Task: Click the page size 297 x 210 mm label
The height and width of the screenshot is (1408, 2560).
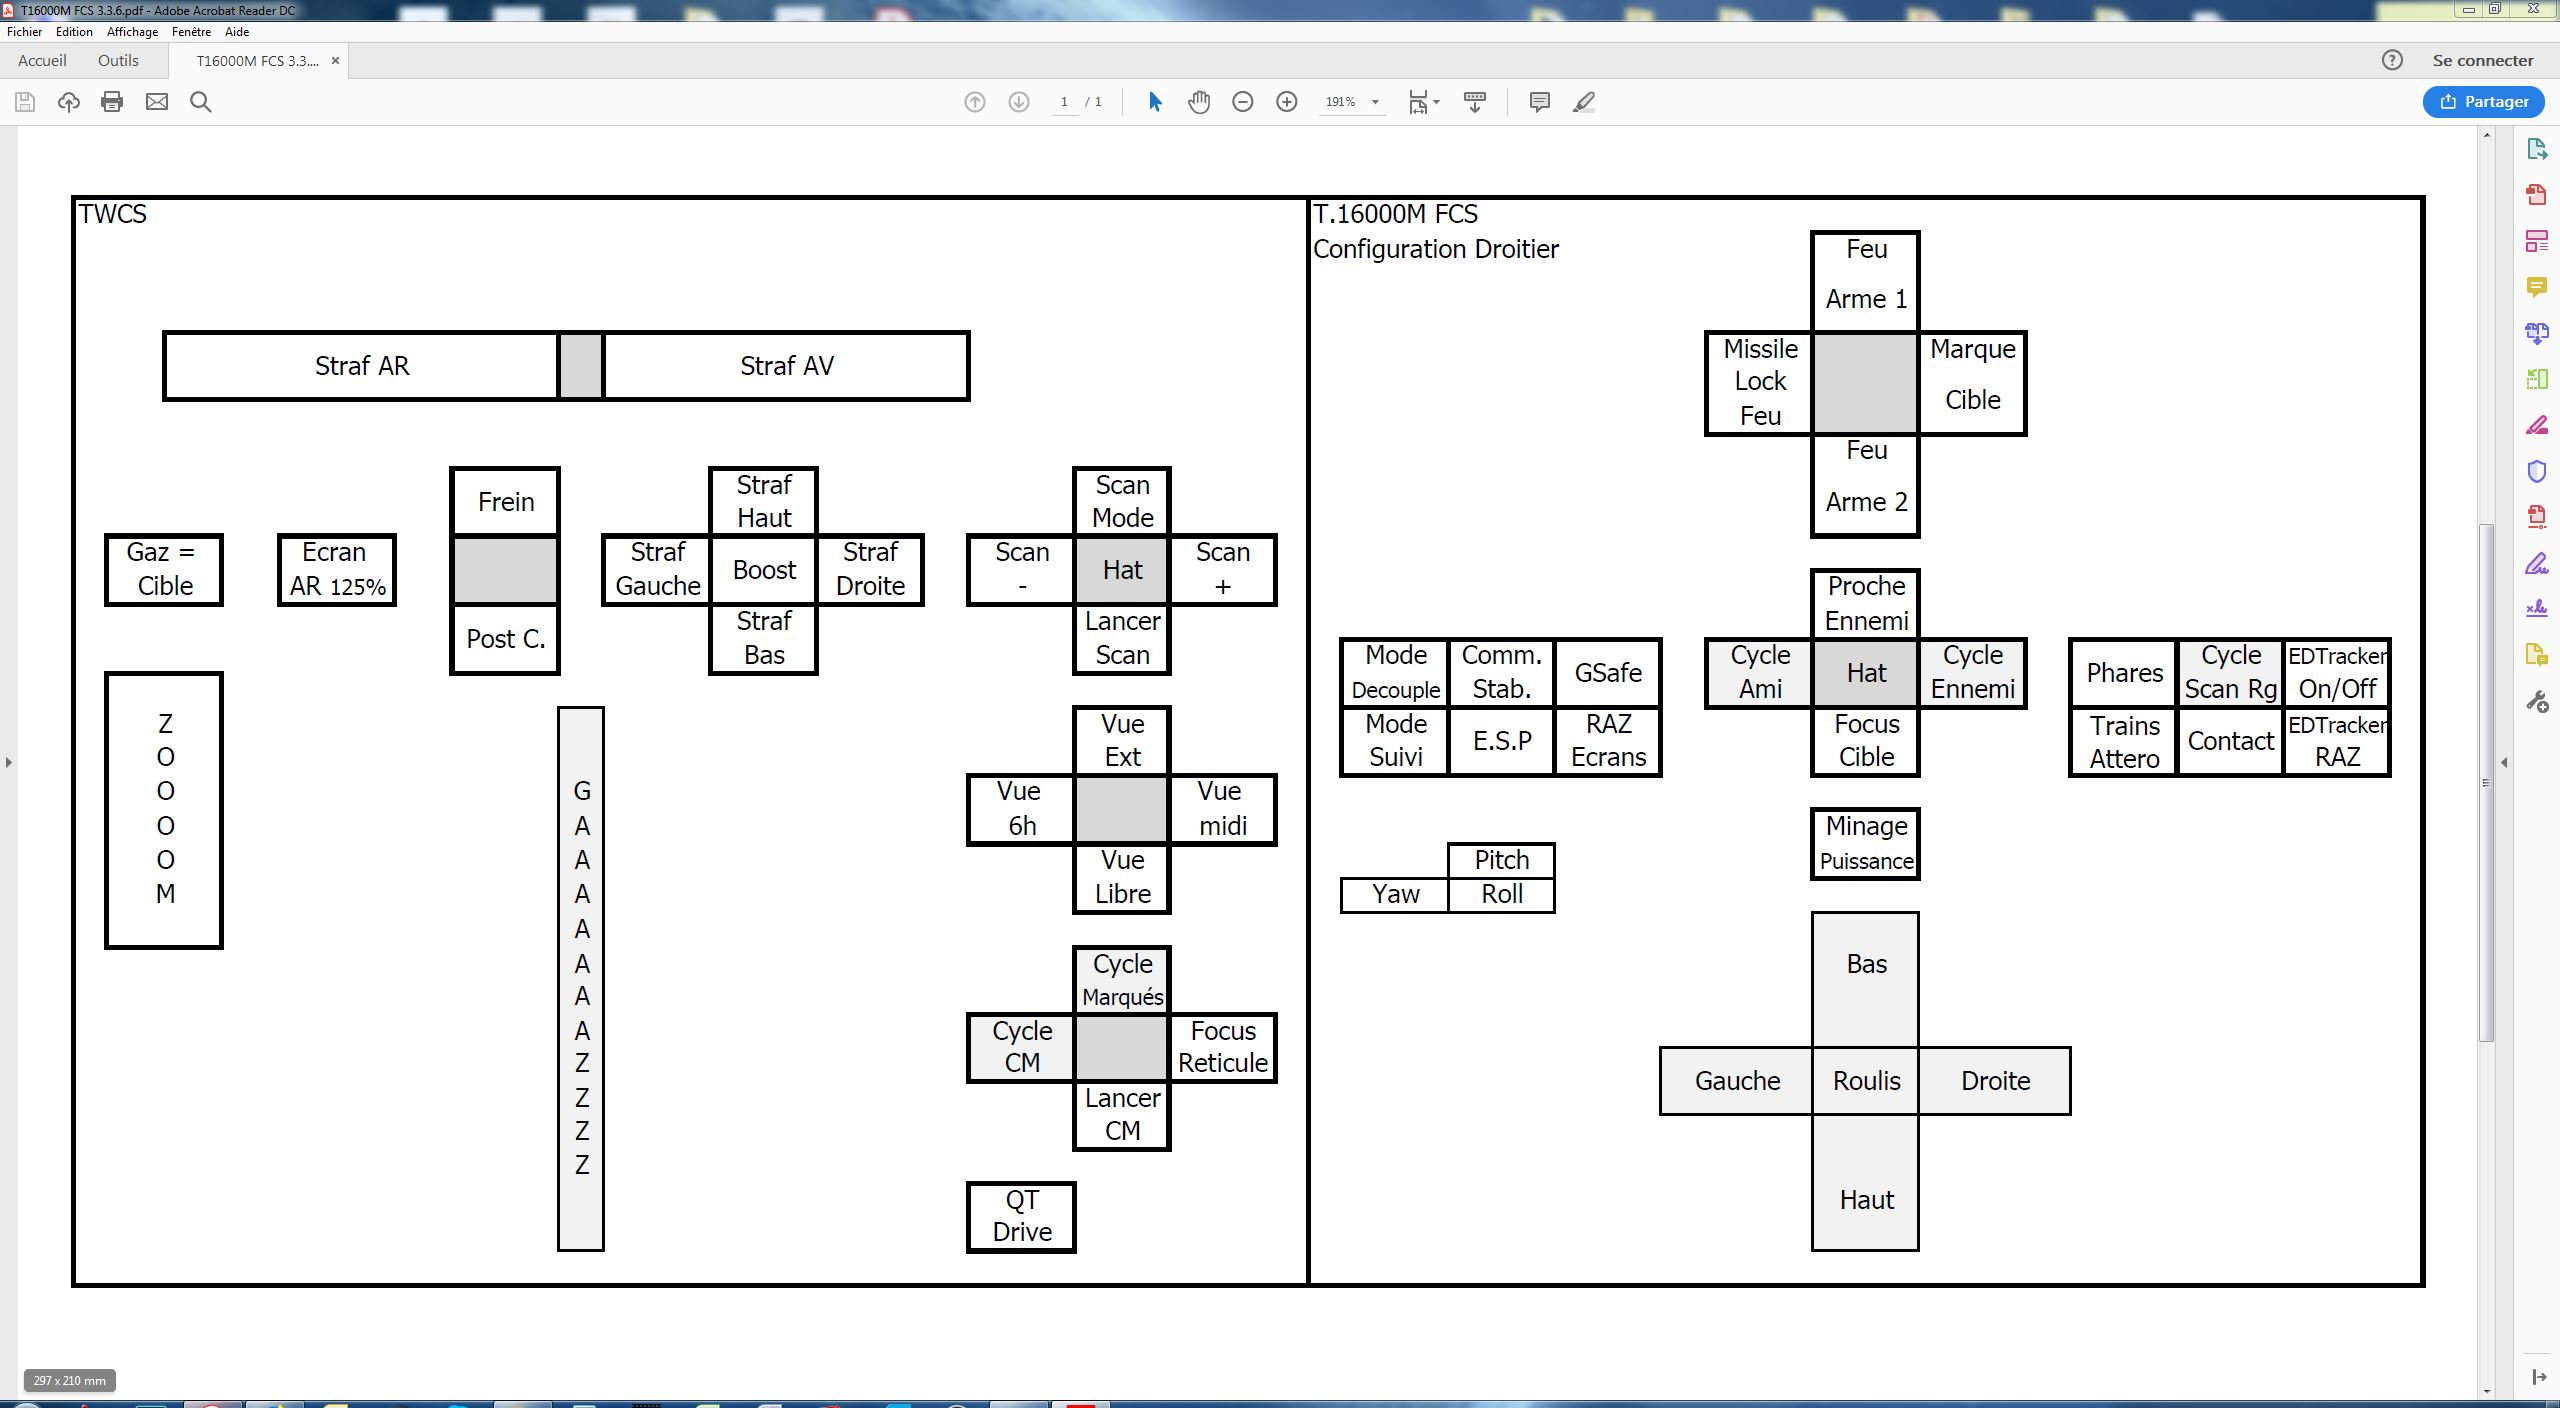Action: (69, 1380)
